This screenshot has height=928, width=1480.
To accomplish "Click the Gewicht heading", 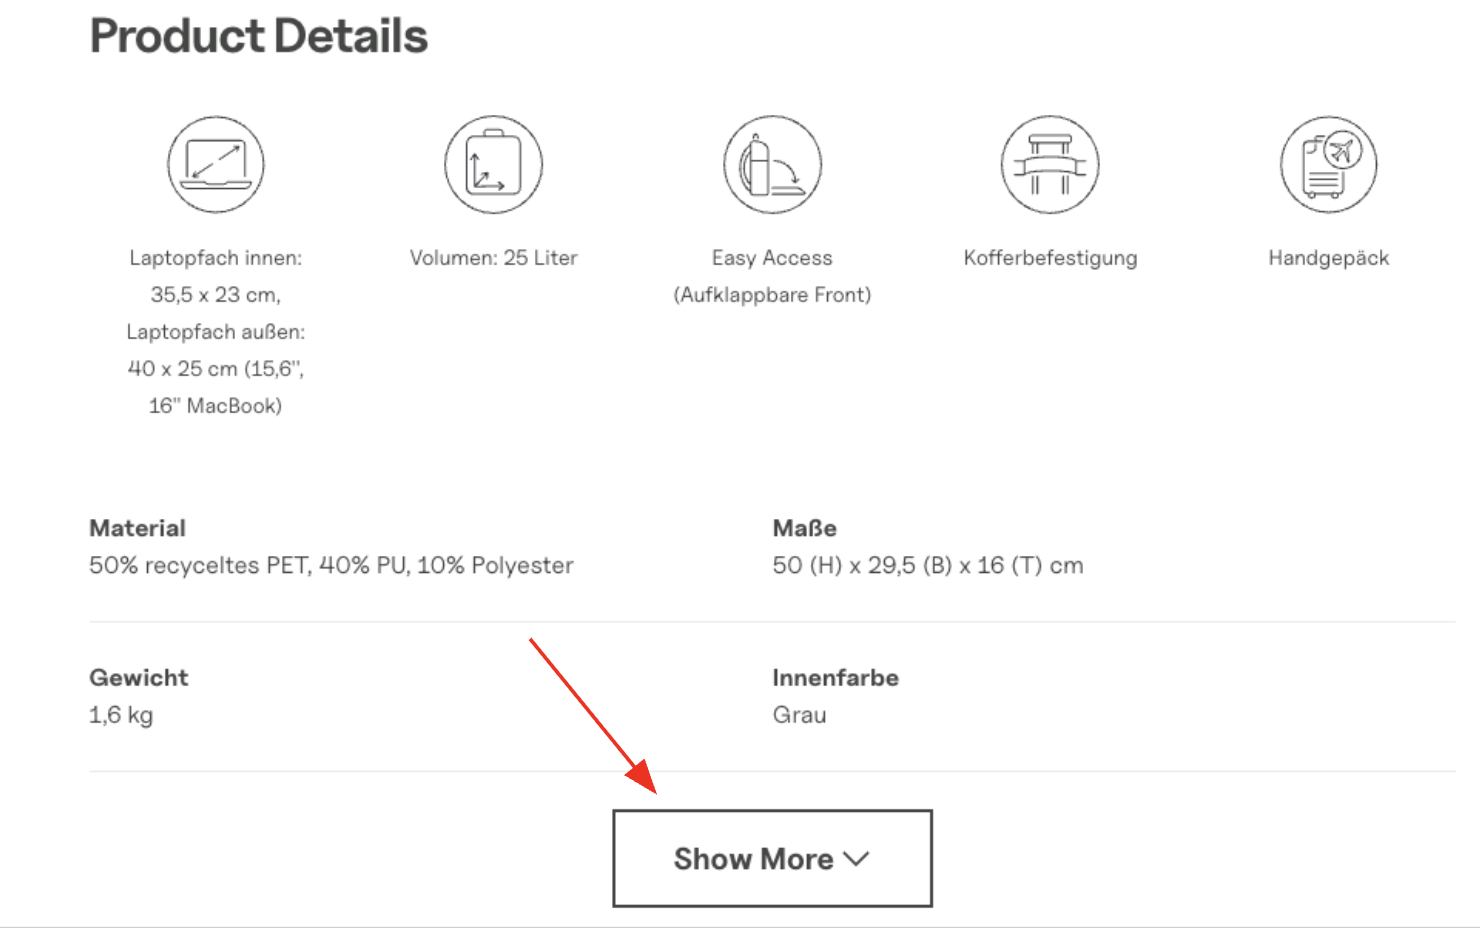I will click(139, 678).
